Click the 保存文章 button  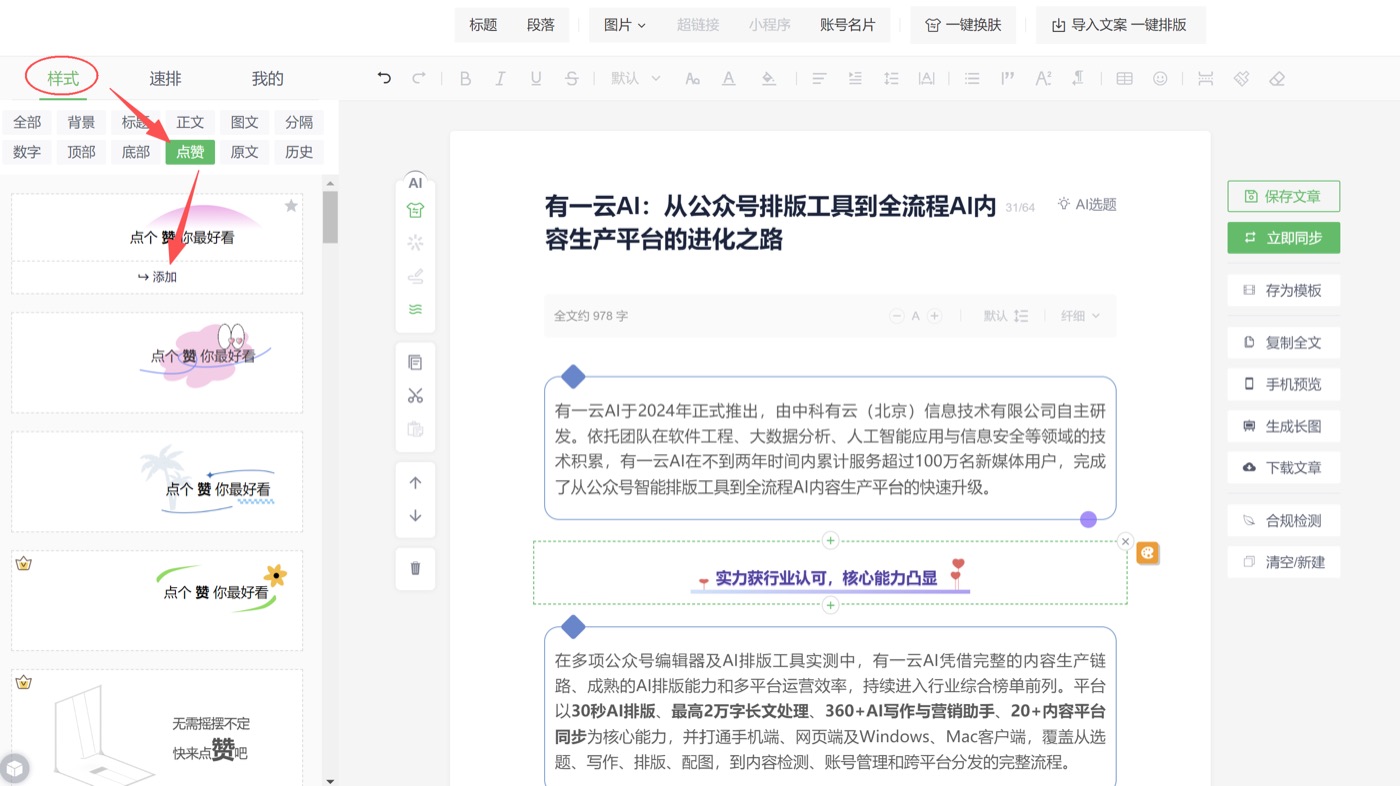click(1283, 196)
